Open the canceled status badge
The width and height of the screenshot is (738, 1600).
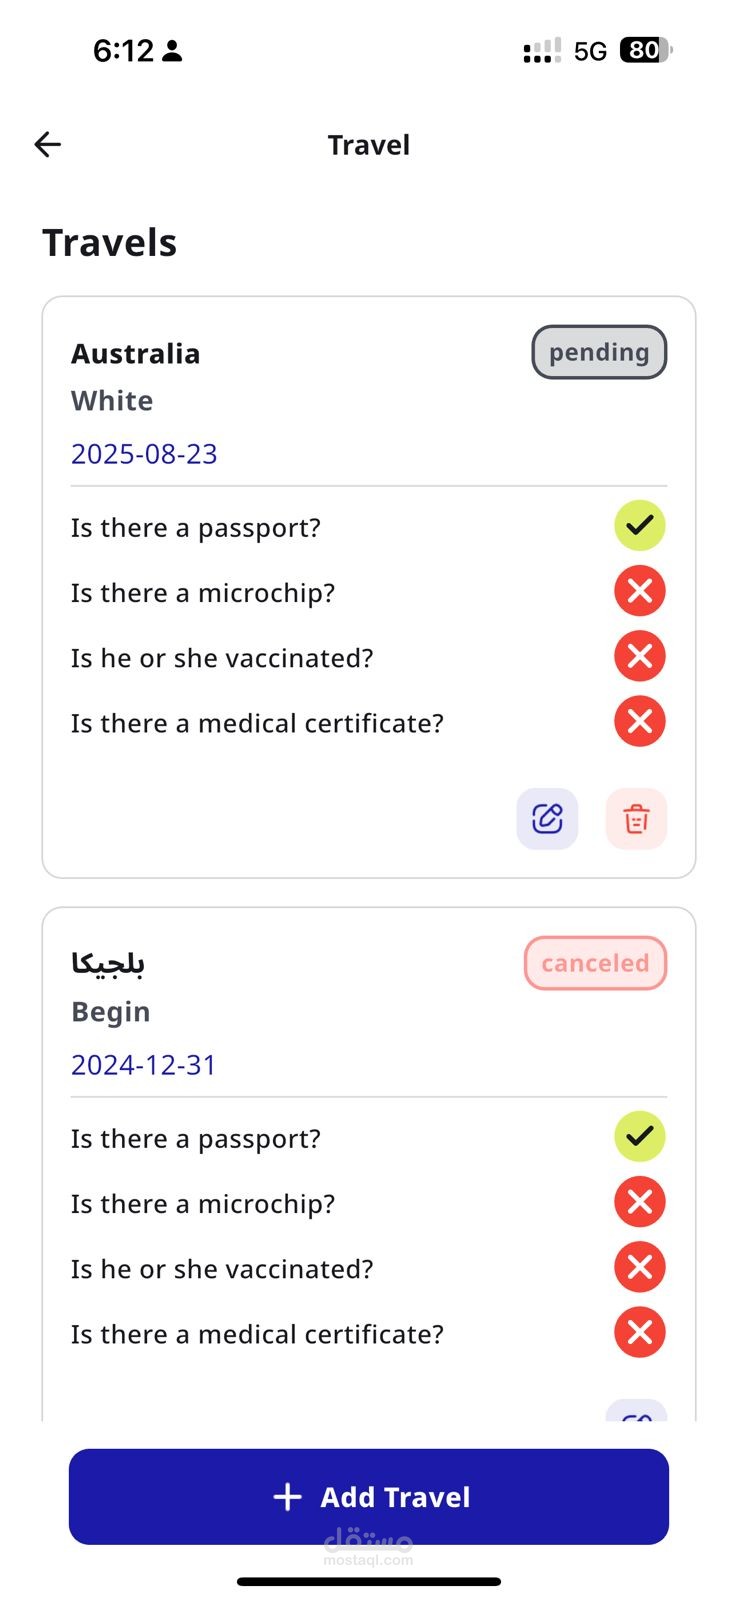pos(596,963)
